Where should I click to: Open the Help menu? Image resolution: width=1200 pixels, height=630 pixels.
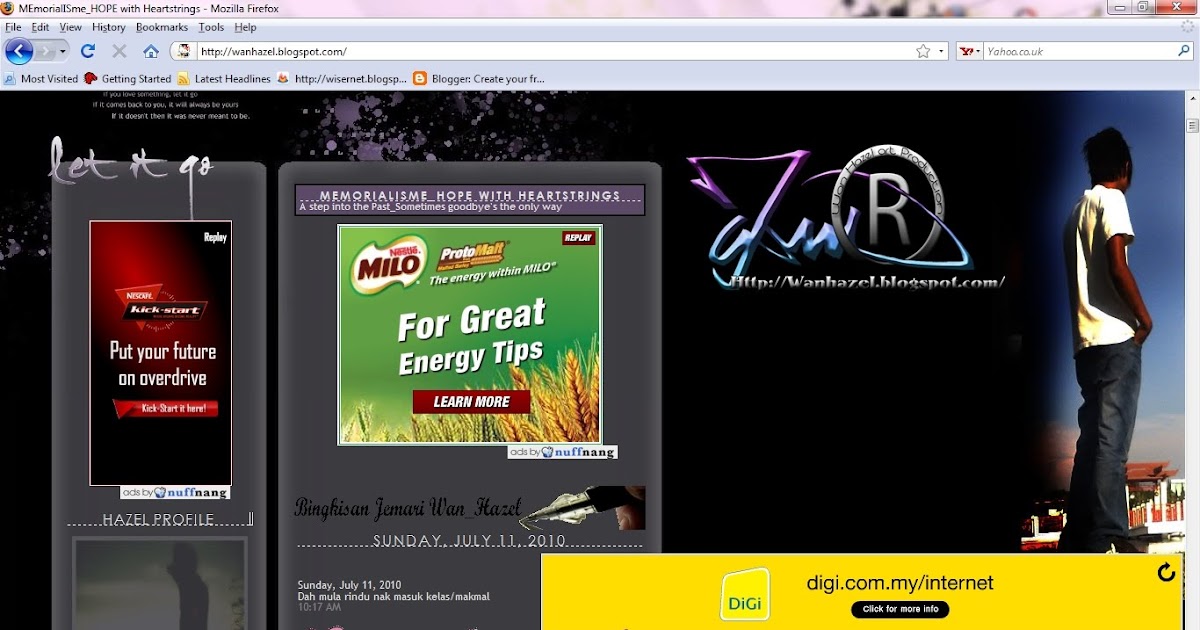pyautogui.click(x=245, y=27)
